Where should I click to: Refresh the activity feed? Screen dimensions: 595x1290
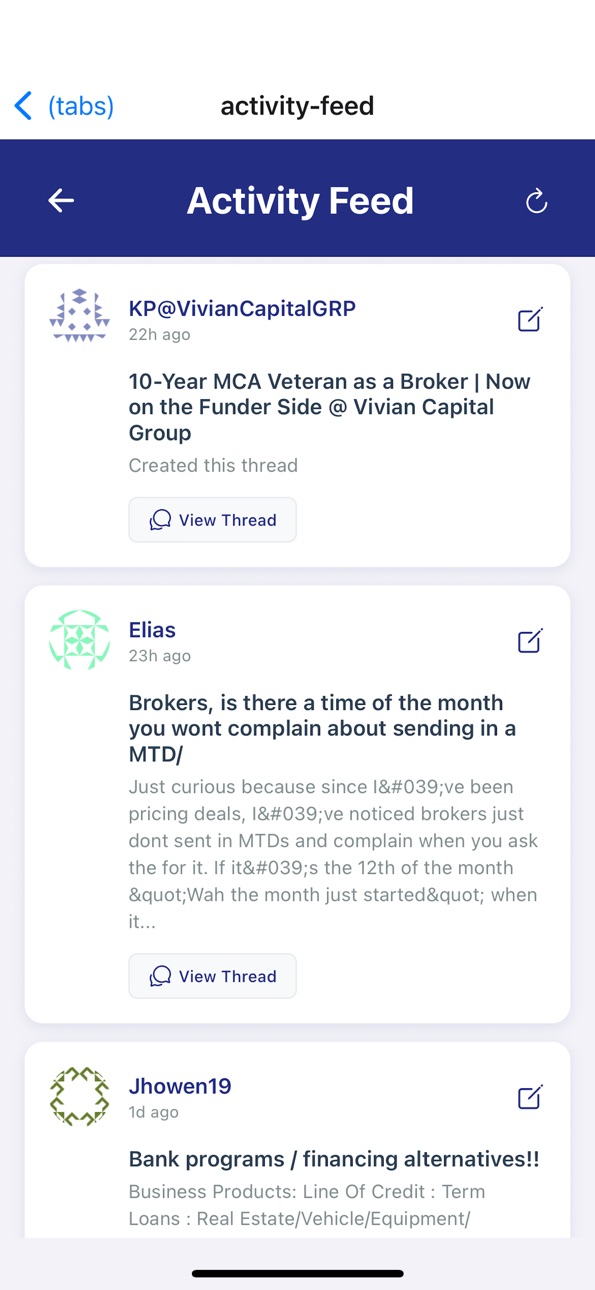pyautogui.click(x=537, y=201)
